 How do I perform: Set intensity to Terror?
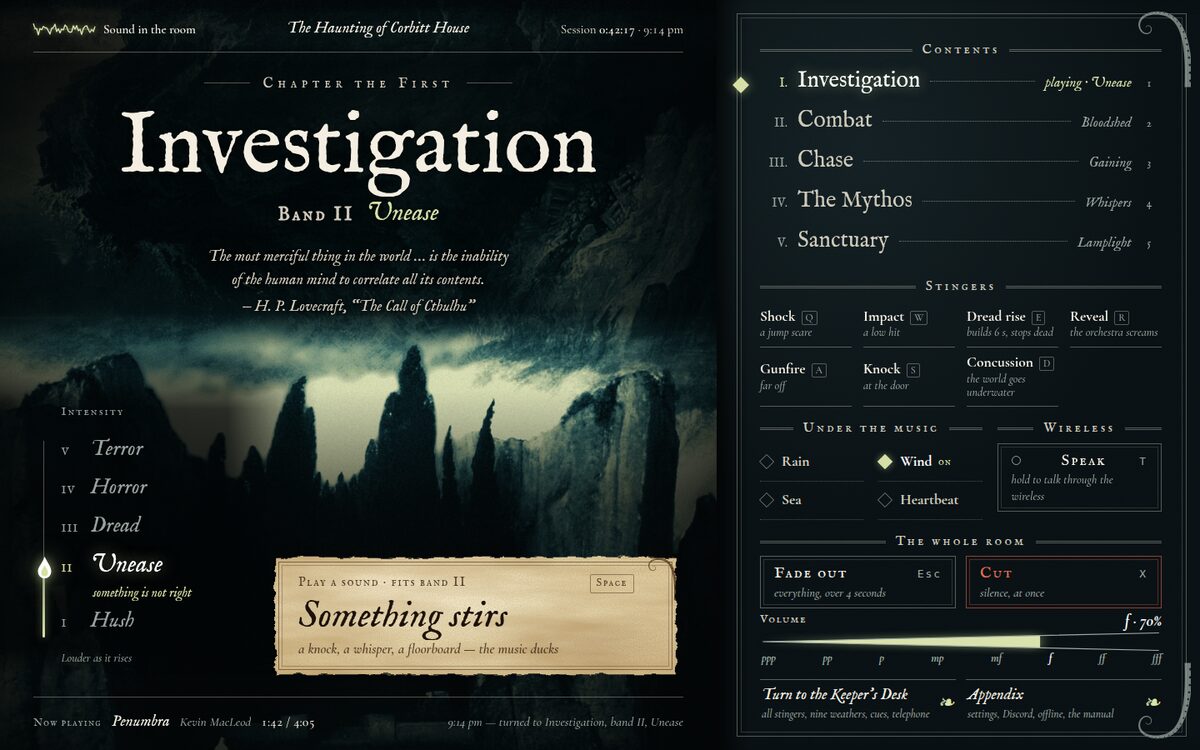[x=117, y=449]
